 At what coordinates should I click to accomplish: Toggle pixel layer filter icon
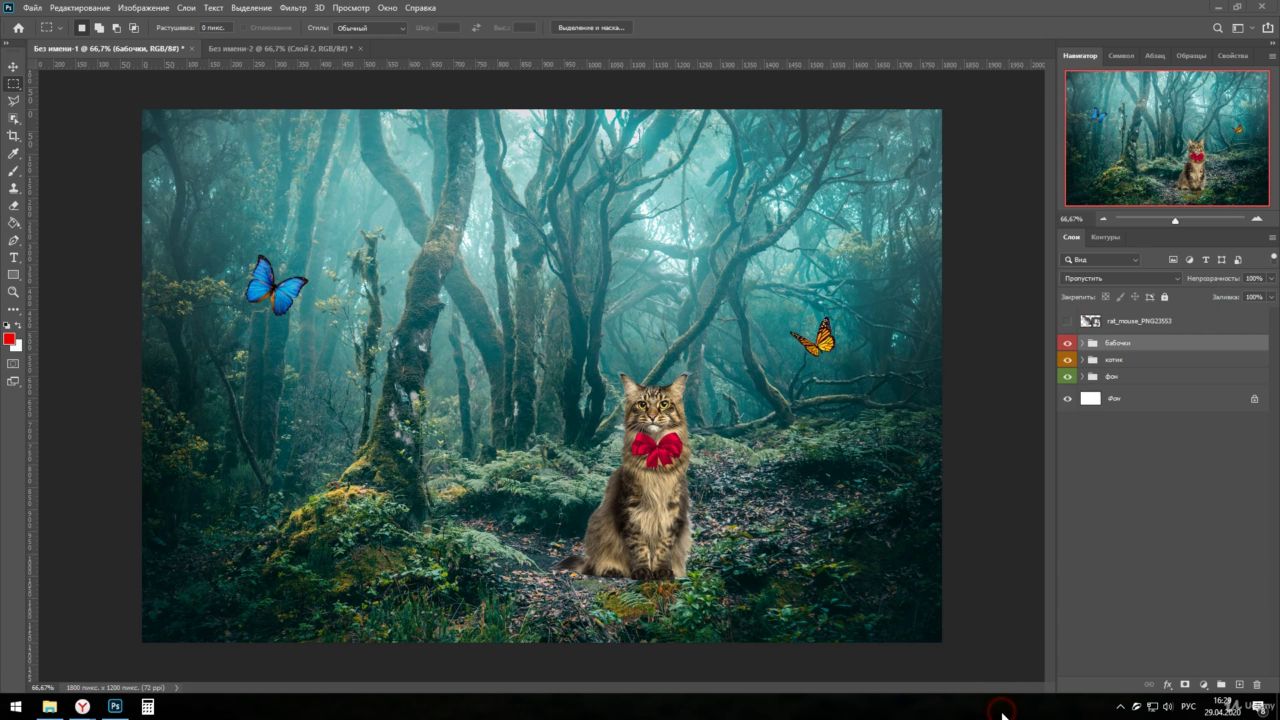tap(1173, 260)
